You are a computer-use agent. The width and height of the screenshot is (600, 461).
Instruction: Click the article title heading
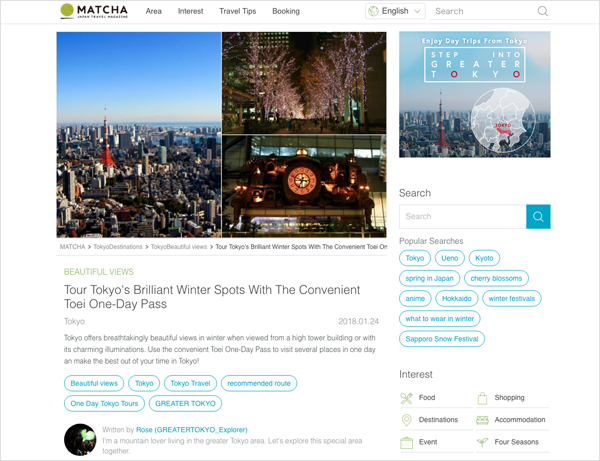[212, 297]
